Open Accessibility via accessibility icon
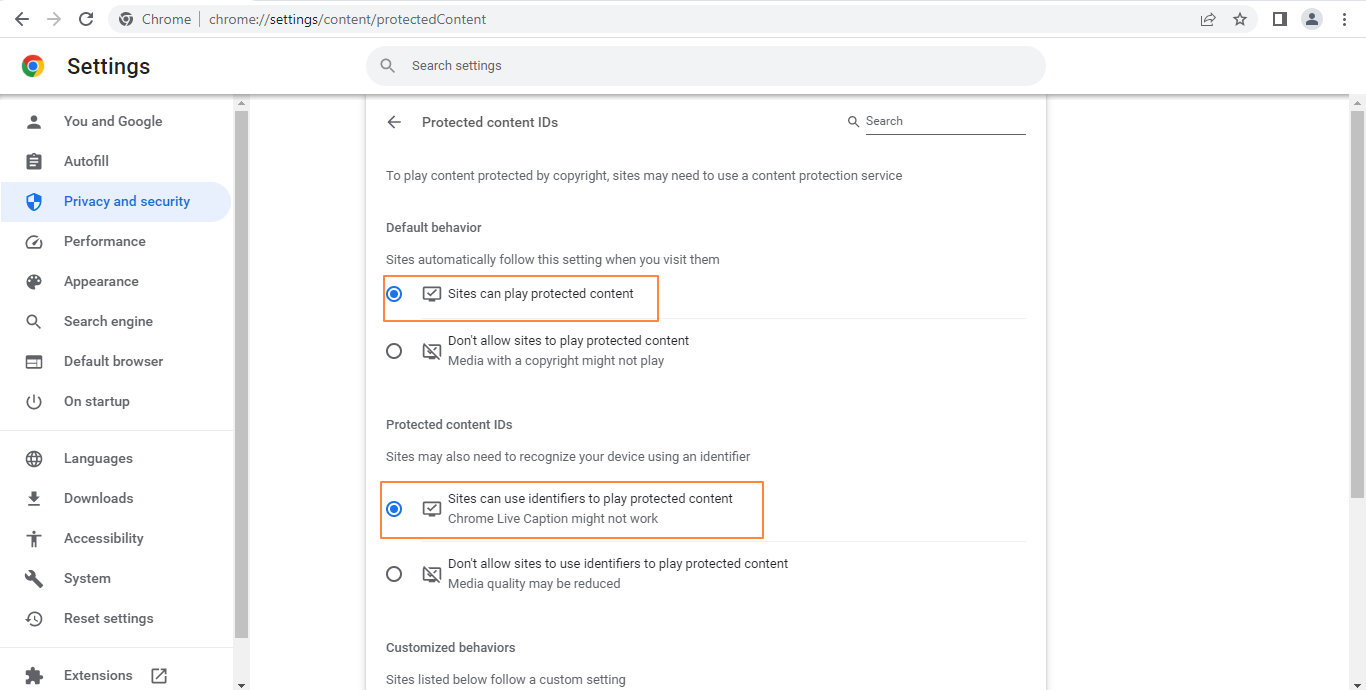The width and height of the screenshot is (1366, 690). tap(34, 538)
